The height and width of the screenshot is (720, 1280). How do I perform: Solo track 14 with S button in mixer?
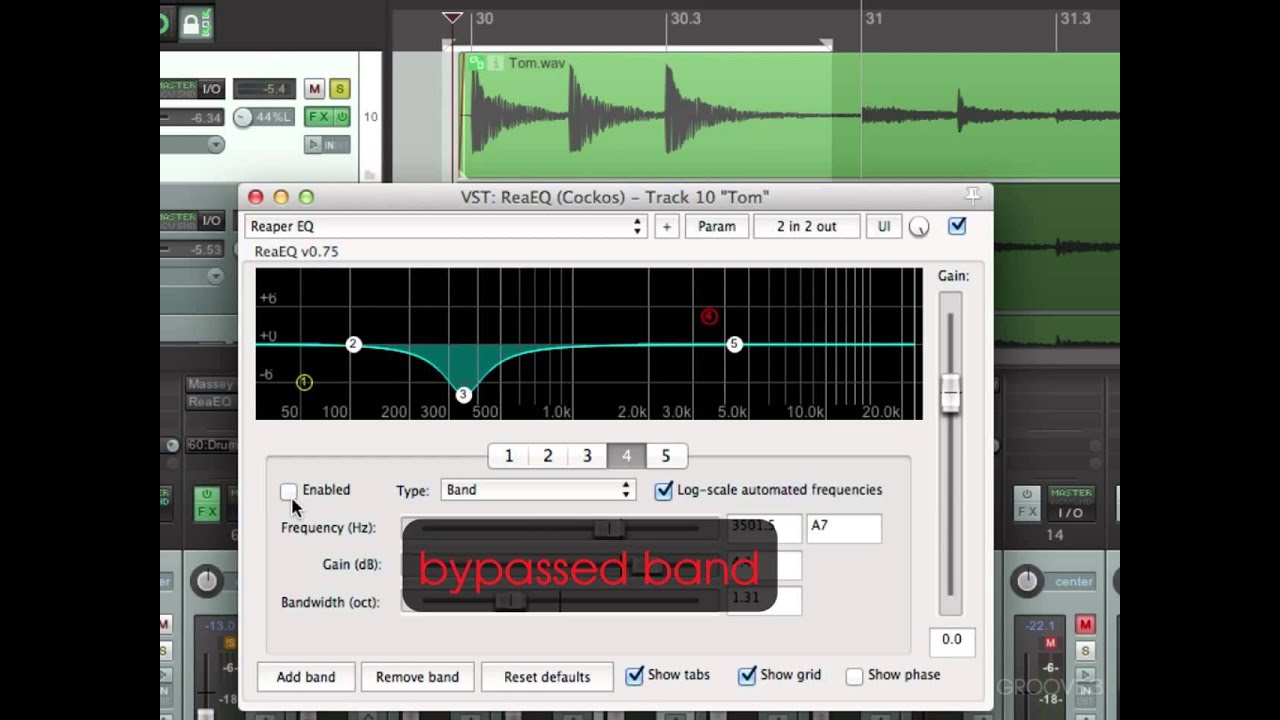(1085, 651)
